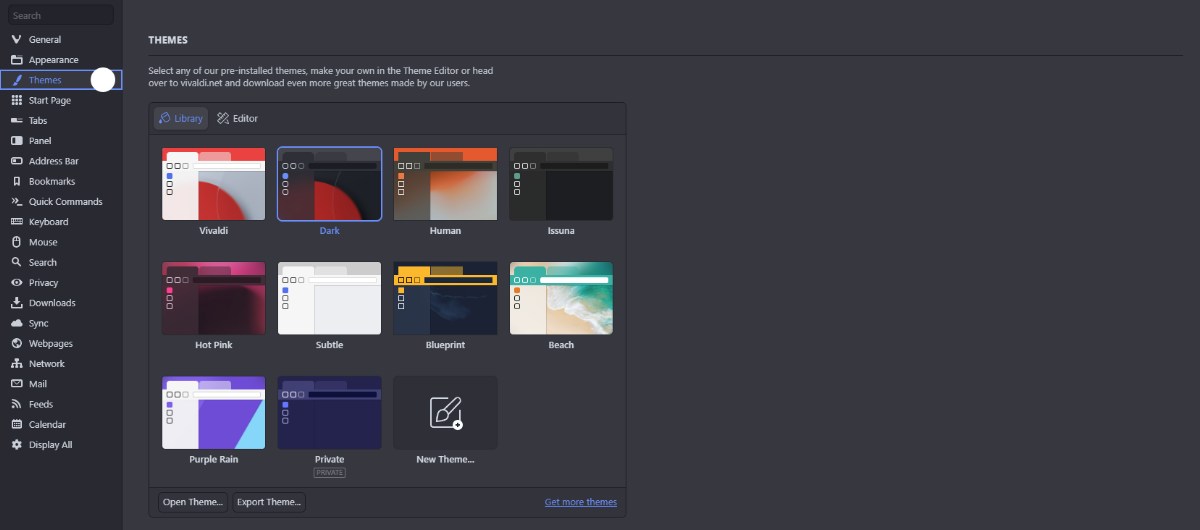1200x530 pixels.
Task: Open General settings section
Action: coord(61,39)
